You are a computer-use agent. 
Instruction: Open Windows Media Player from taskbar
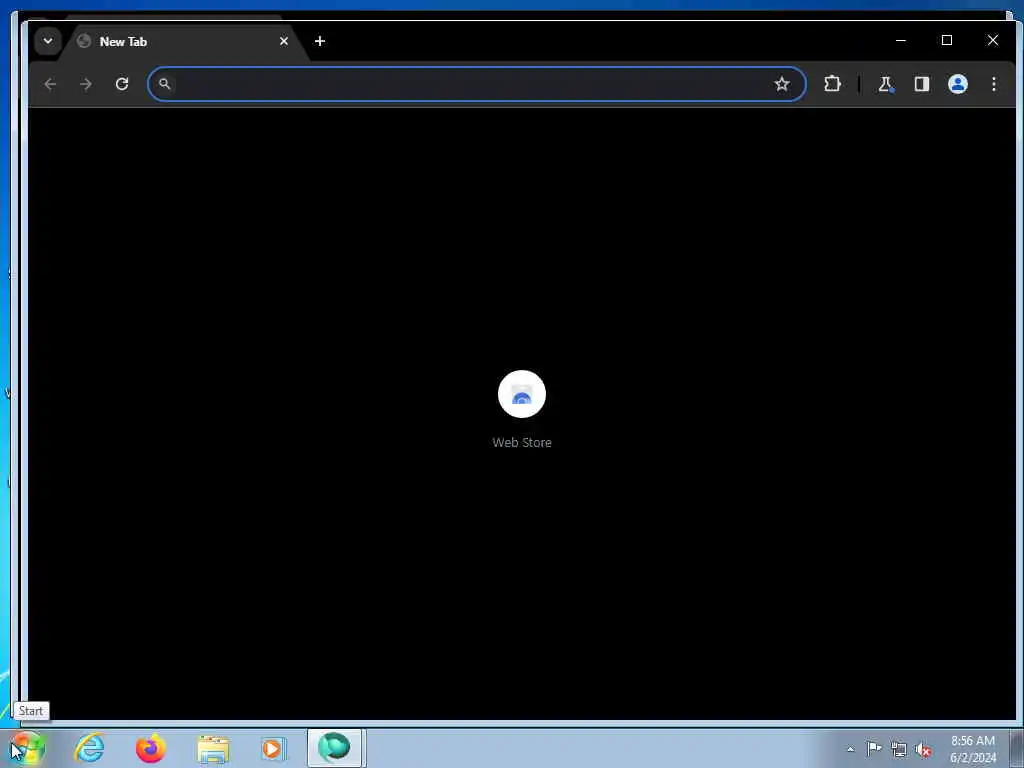pyautogui.click(x=272, y=748)
